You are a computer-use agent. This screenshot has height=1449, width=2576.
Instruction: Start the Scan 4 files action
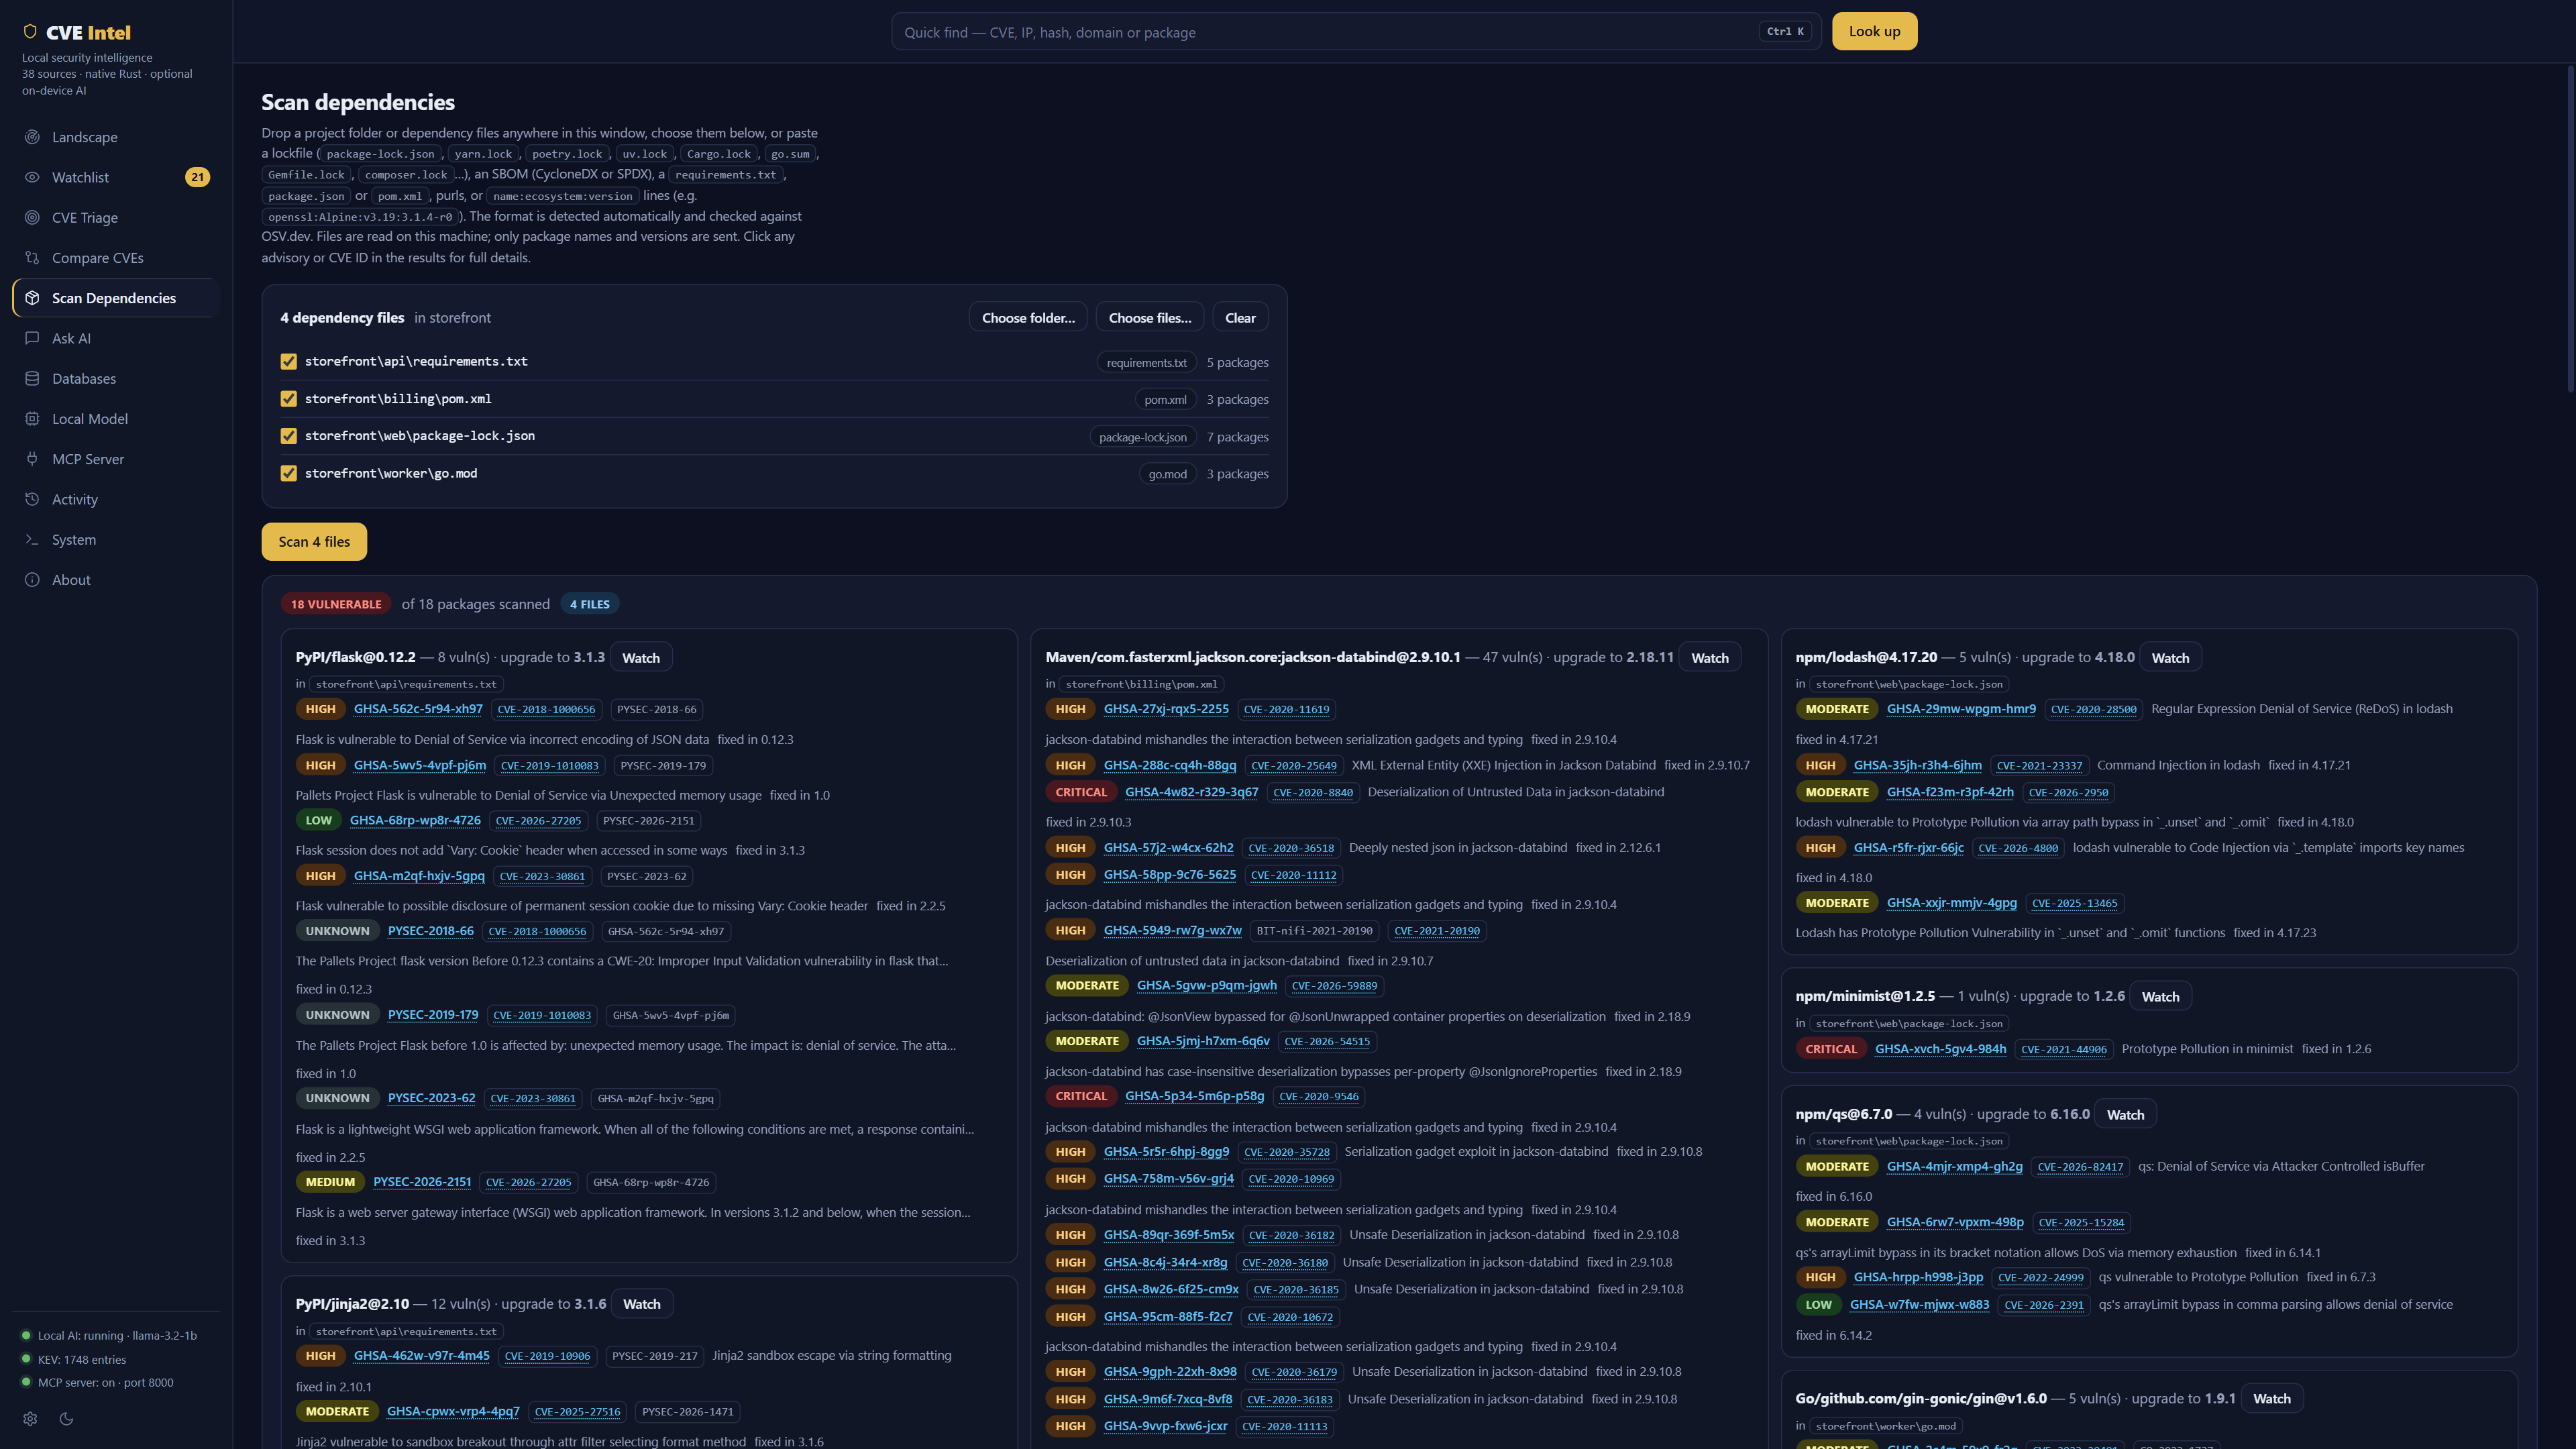pos(314,541)
